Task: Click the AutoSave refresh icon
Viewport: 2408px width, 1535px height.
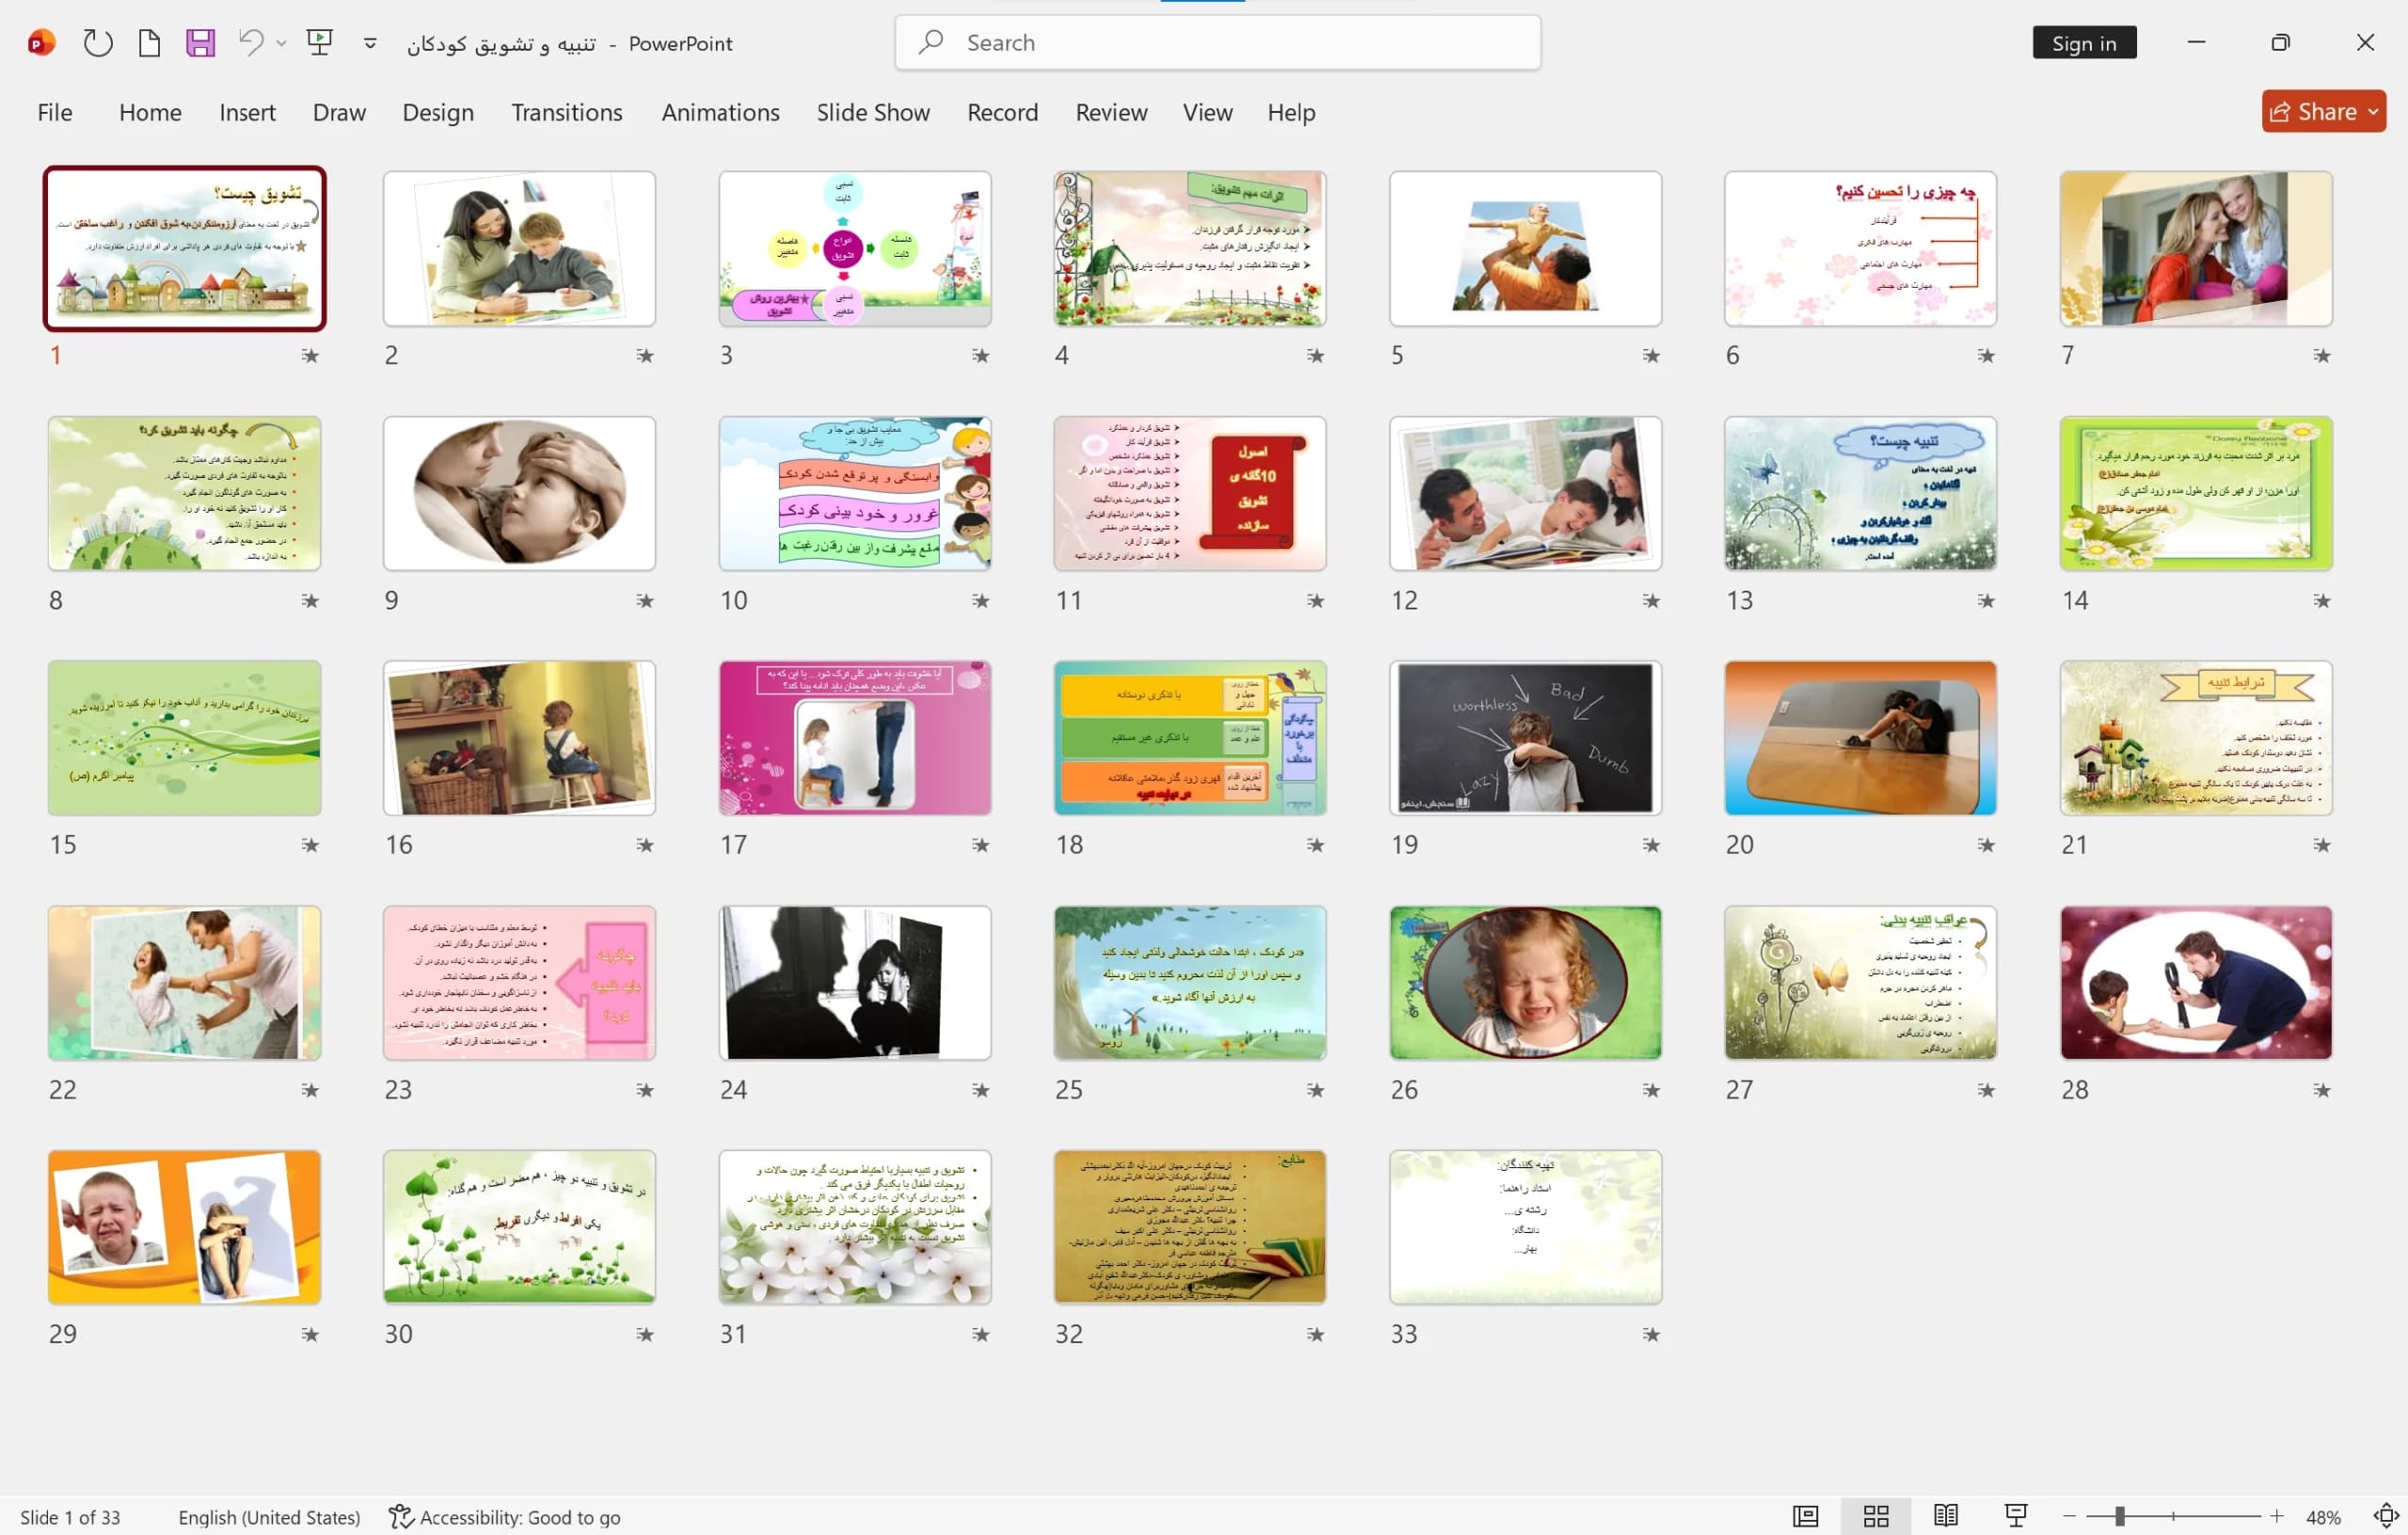Action: tap(97, 43)
